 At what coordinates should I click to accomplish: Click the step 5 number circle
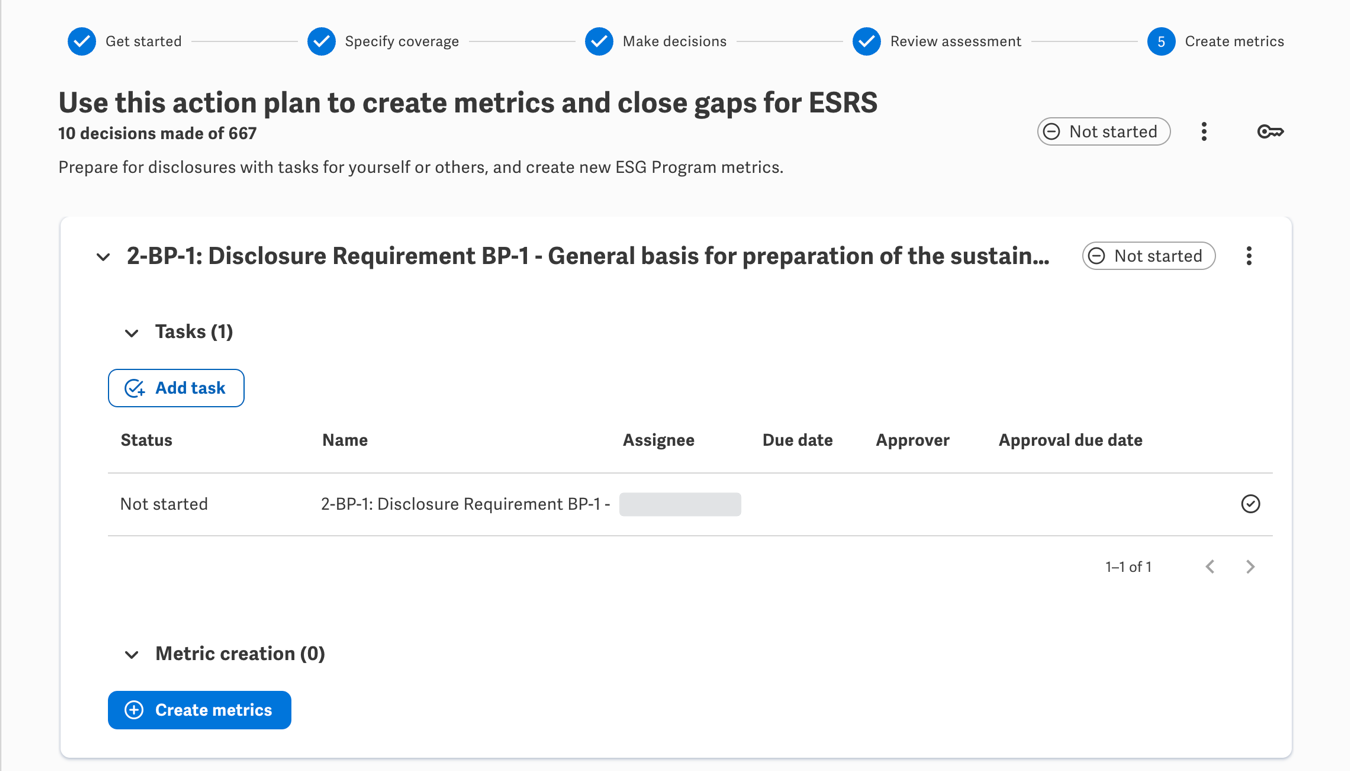point(1161,41)
